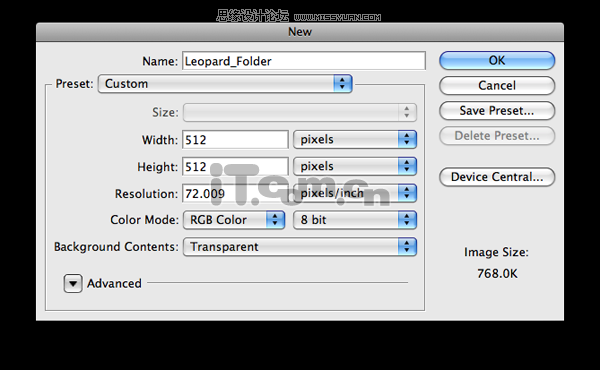Click the OK button
This screenshot has width=600, height=370.
click(497, 60)
